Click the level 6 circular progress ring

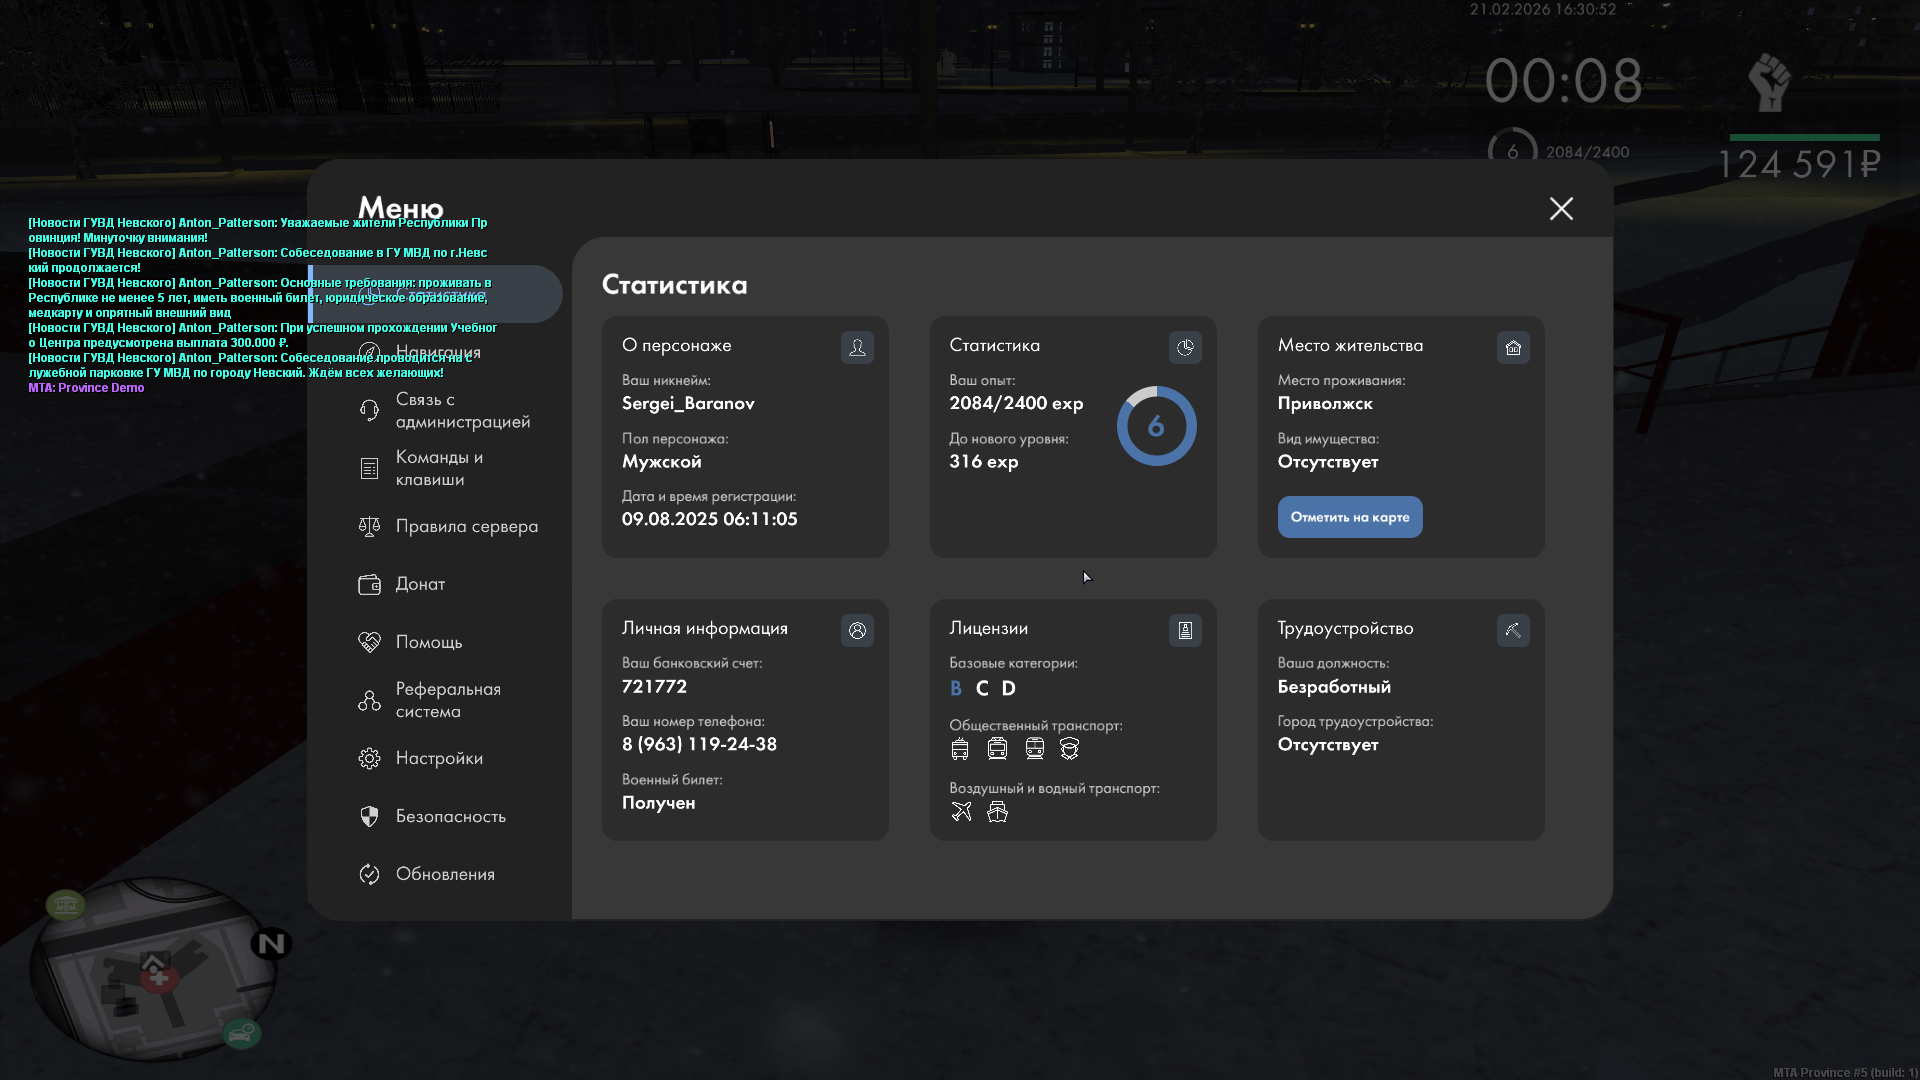(x=1156, y=426)
